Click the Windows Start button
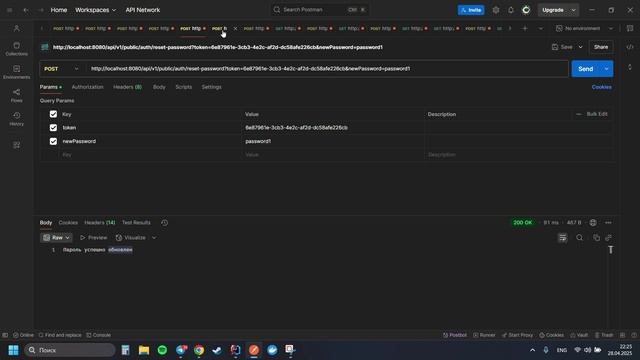The image size is (640, 360). (x=13, y=350)
